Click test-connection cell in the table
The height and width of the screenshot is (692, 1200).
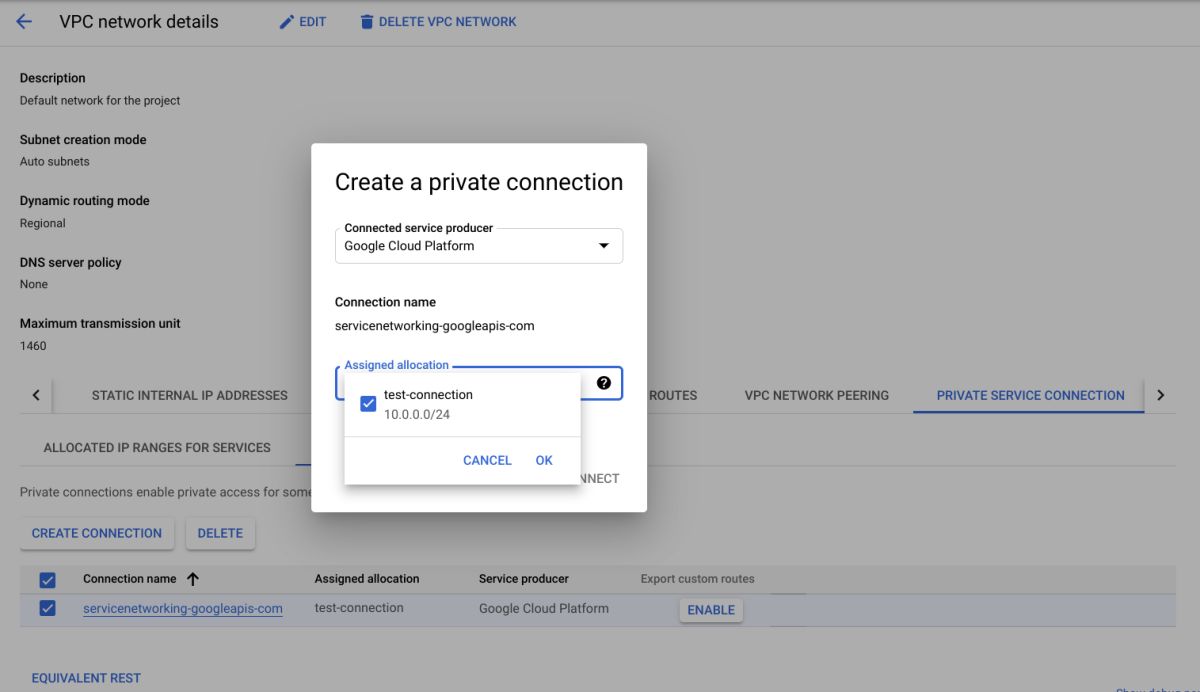click(x=359, y=607)
